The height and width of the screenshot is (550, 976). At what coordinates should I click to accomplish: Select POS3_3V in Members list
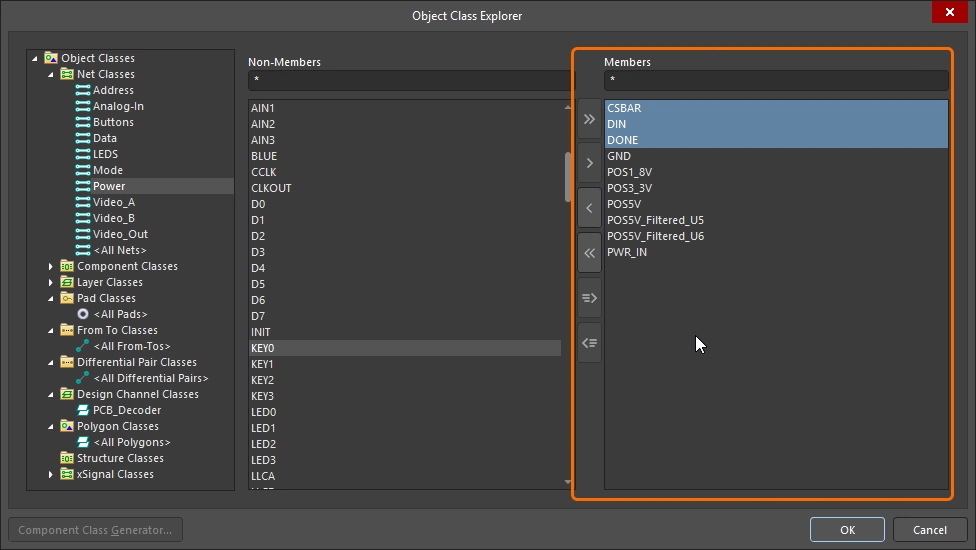coord(629,188)
